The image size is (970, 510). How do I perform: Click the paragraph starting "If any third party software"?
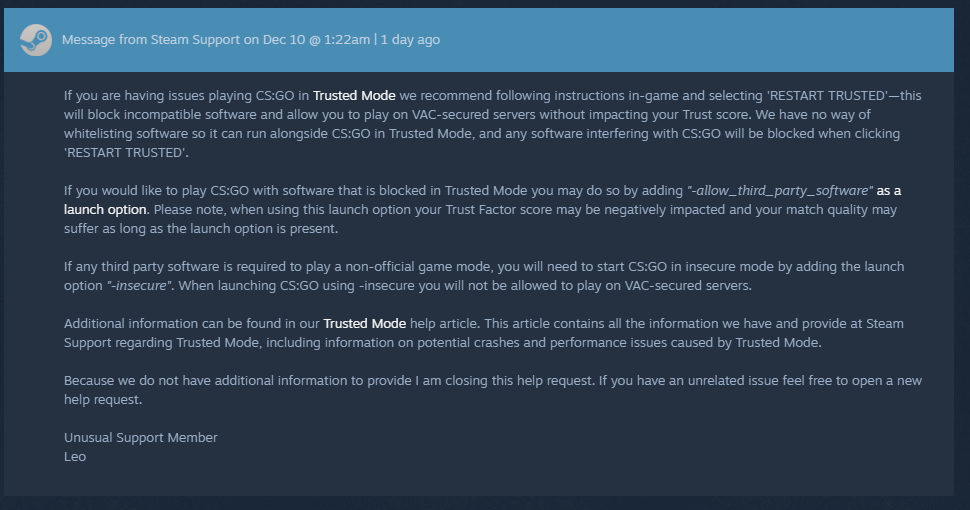coord(480,277)
